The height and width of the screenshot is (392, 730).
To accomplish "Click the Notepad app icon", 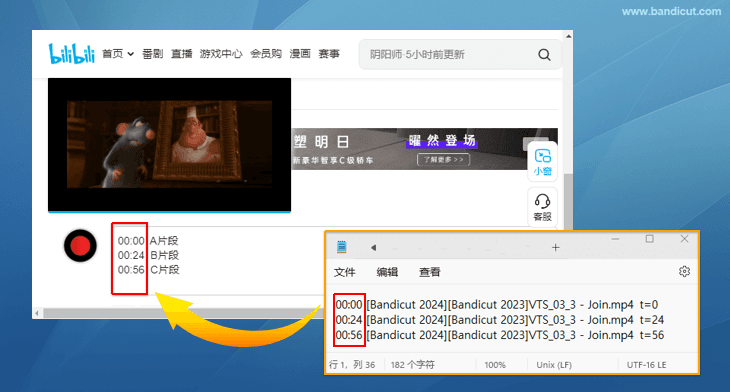I will (342, 247).
